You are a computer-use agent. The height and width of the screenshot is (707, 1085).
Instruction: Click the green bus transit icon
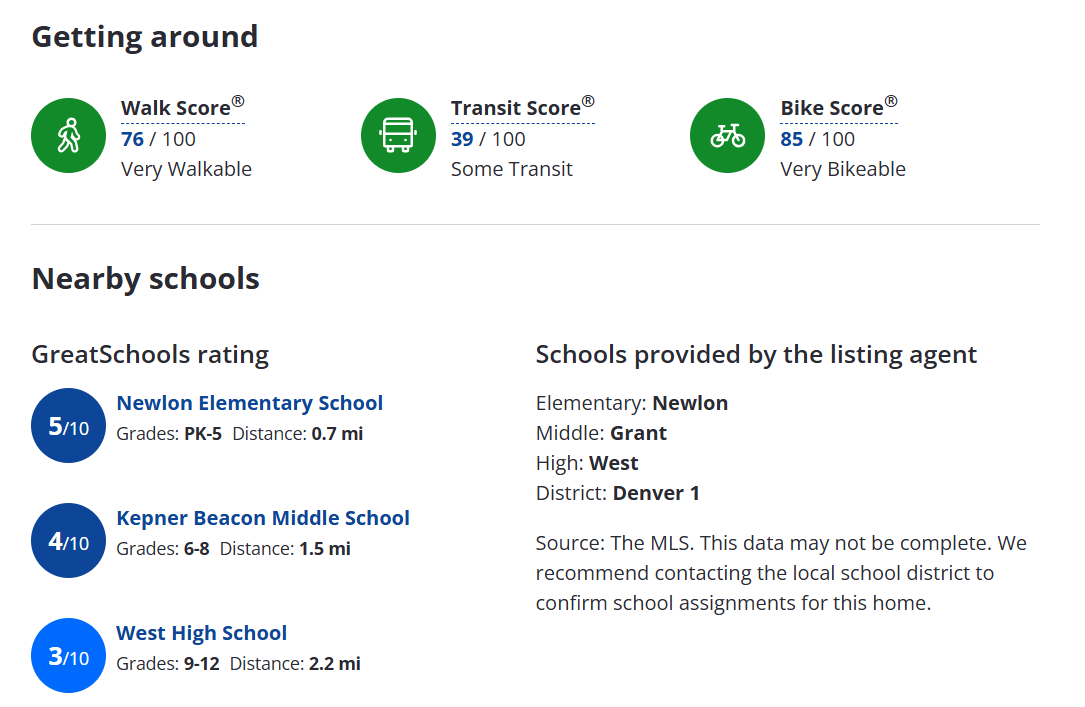pos(398,136)
